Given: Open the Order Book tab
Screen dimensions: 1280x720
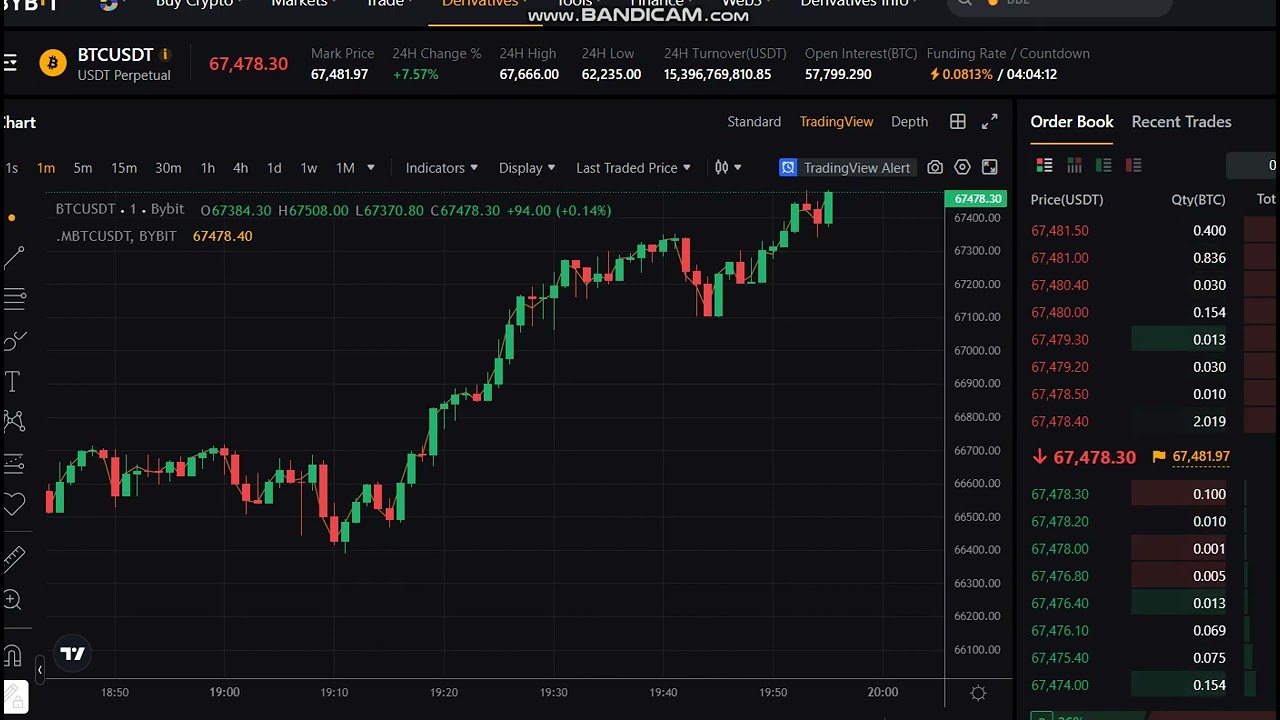Looking at the screenshot, I should 1072,122.
